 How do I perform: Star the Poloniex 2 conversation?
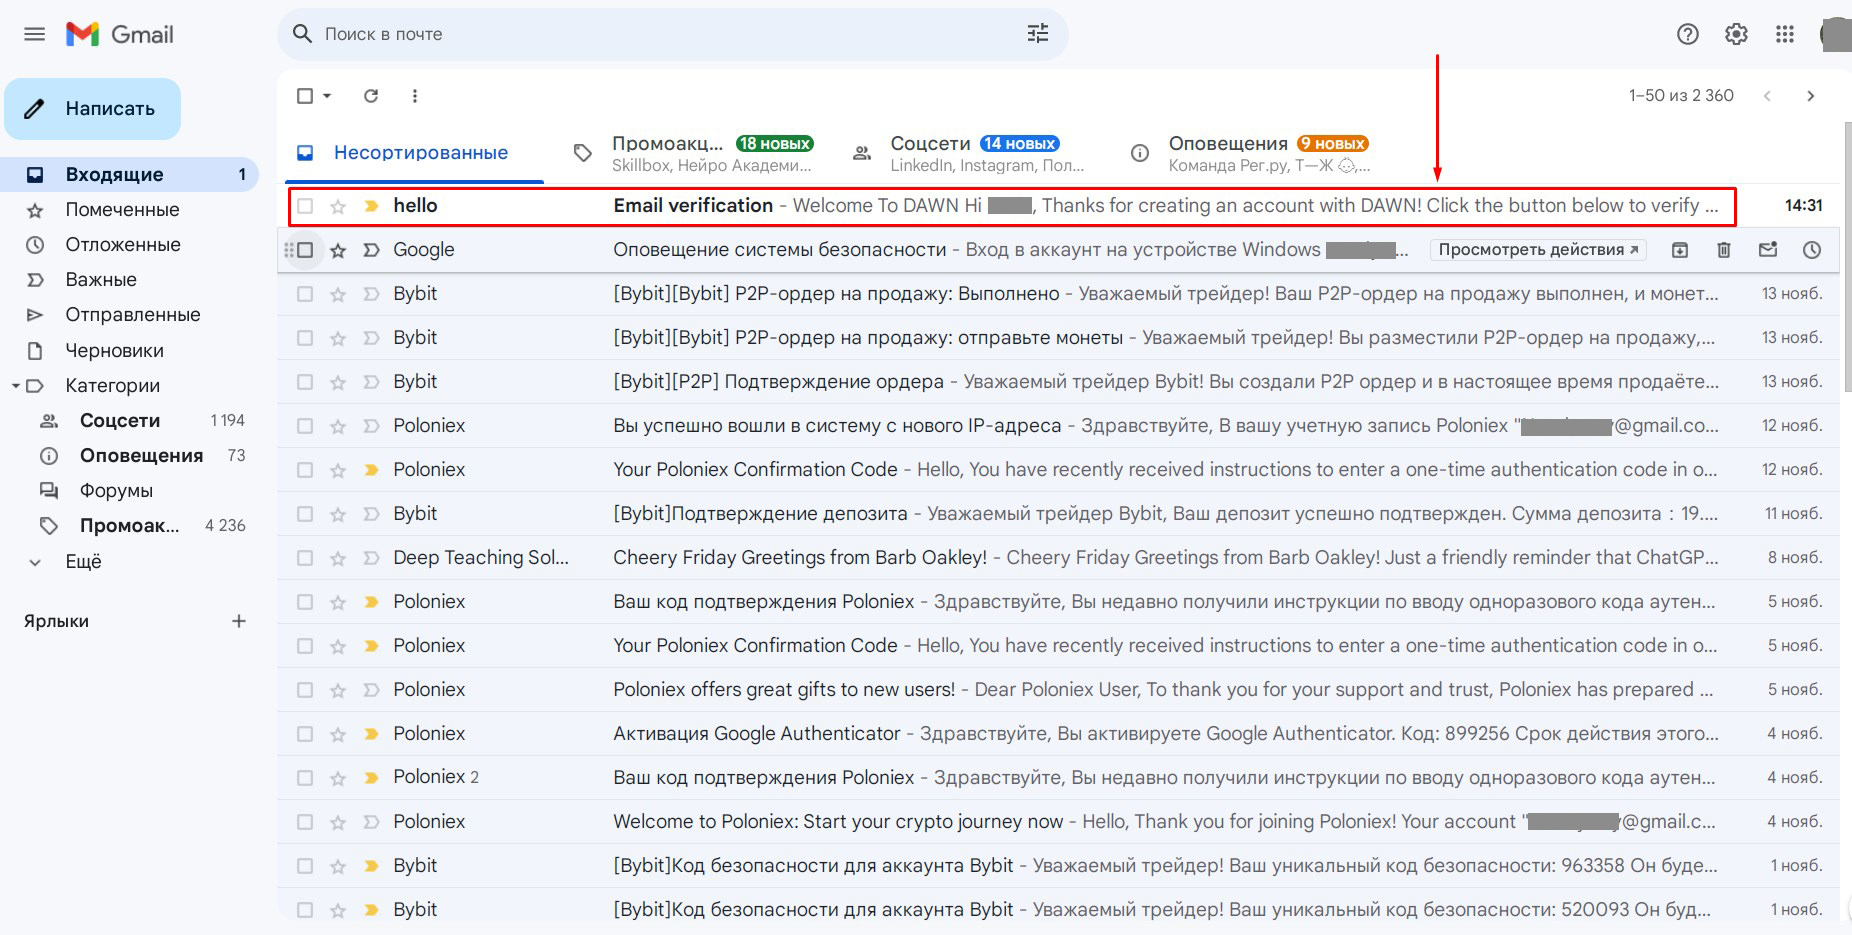coord(338,778)
